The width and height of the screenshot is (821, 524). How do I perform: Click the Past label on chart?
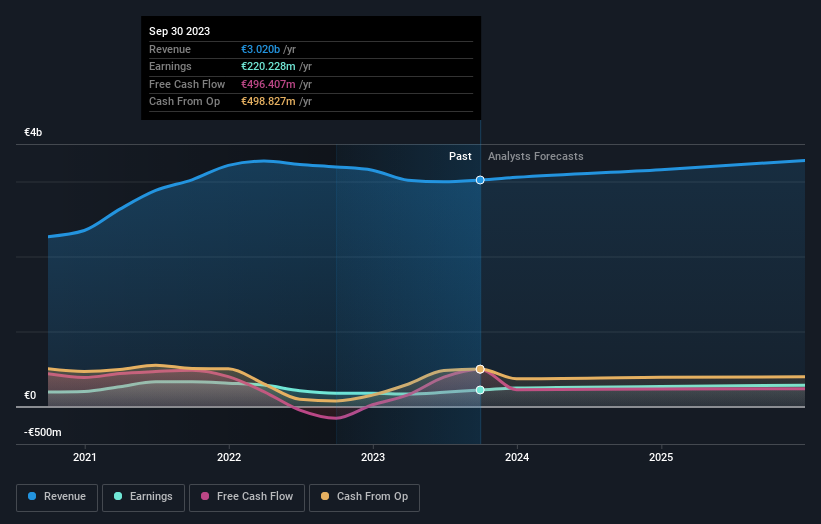click(460, 156)
